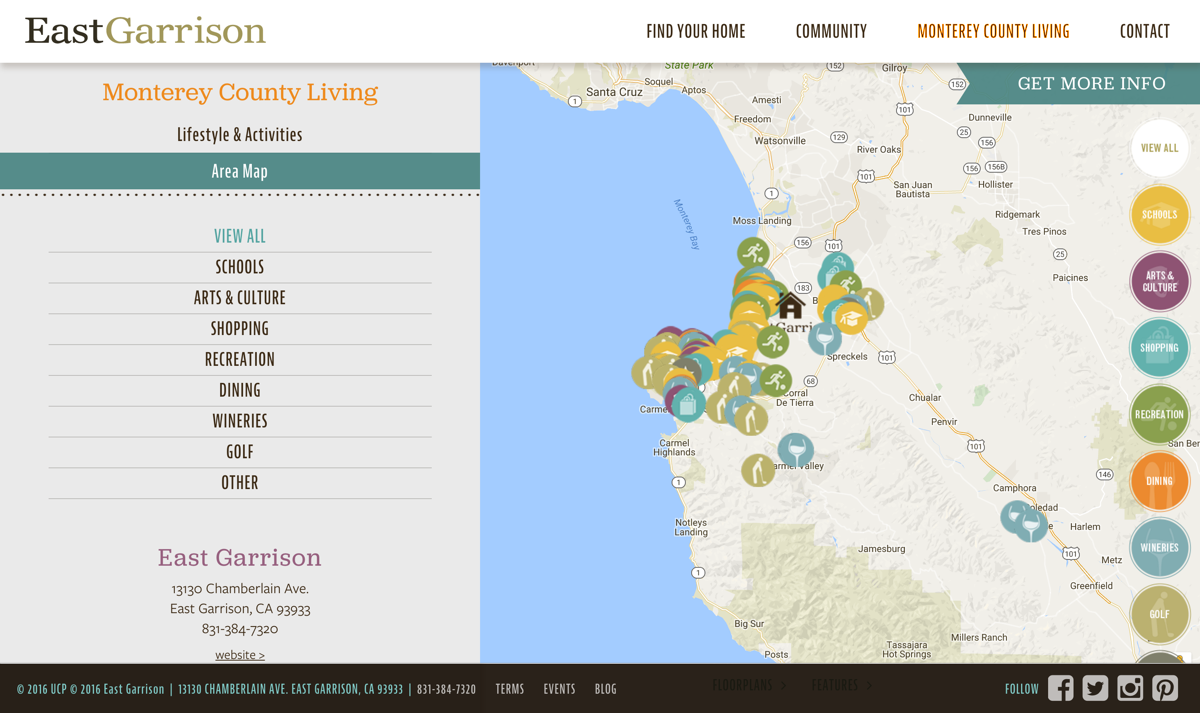Click the recreation marker near Moss Landing
Viewport: 1200px width, 713px height.
[753, 253]
